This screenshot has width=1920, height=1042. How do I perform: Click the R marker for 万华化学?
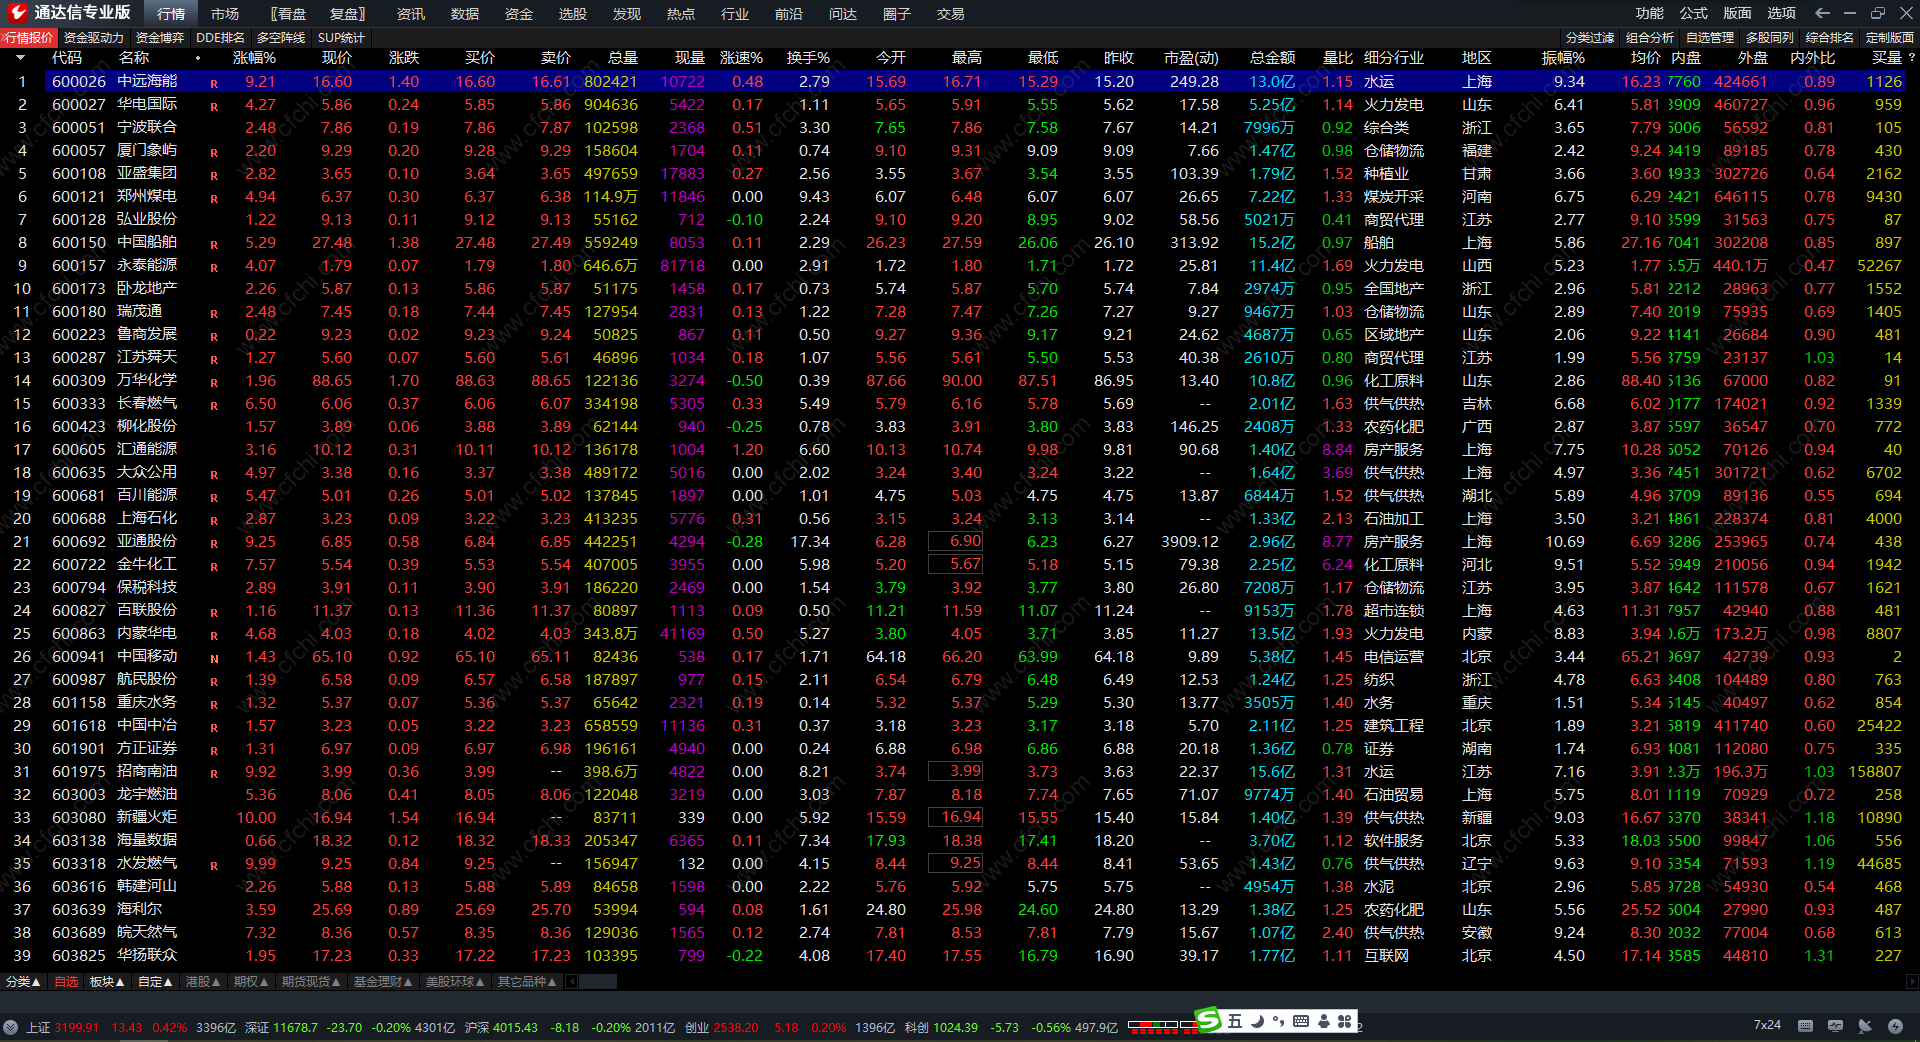coord(214,383)
